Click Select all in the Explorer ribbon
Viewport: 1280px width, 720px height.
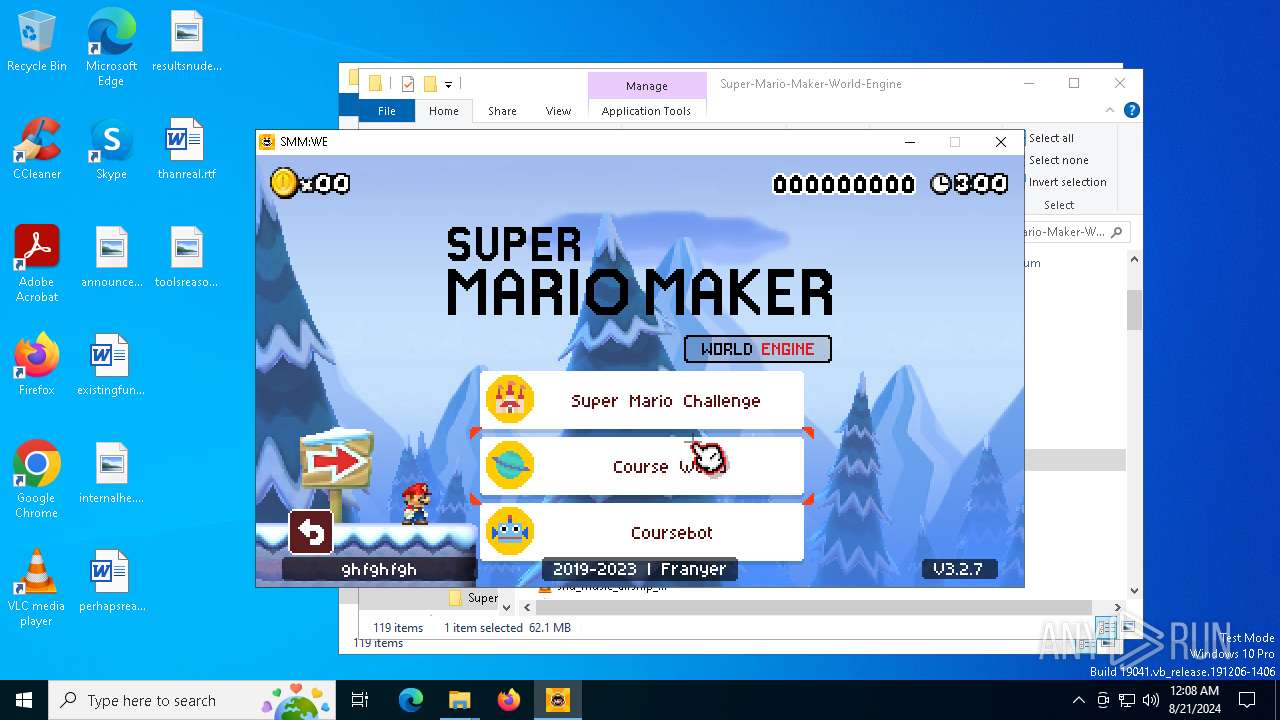pos(1051,138)
